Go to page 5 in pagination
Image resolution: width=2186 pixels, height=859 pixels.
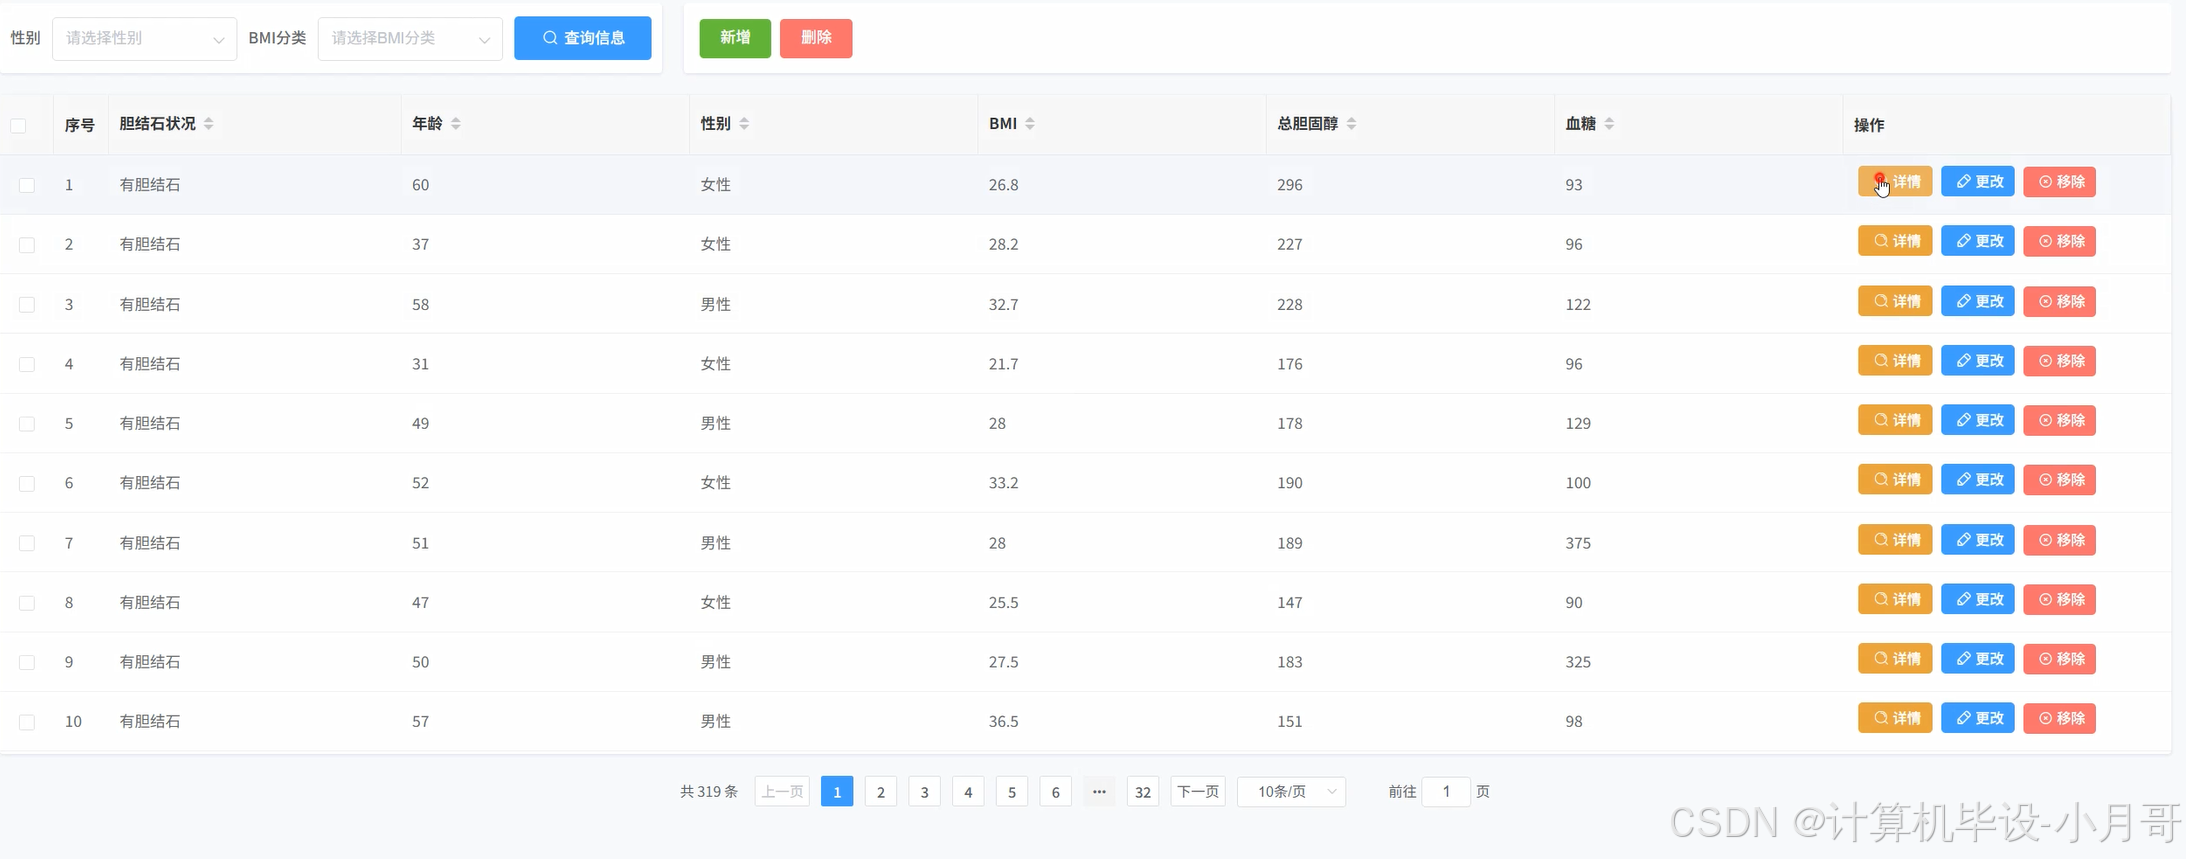pos(1012,792)
